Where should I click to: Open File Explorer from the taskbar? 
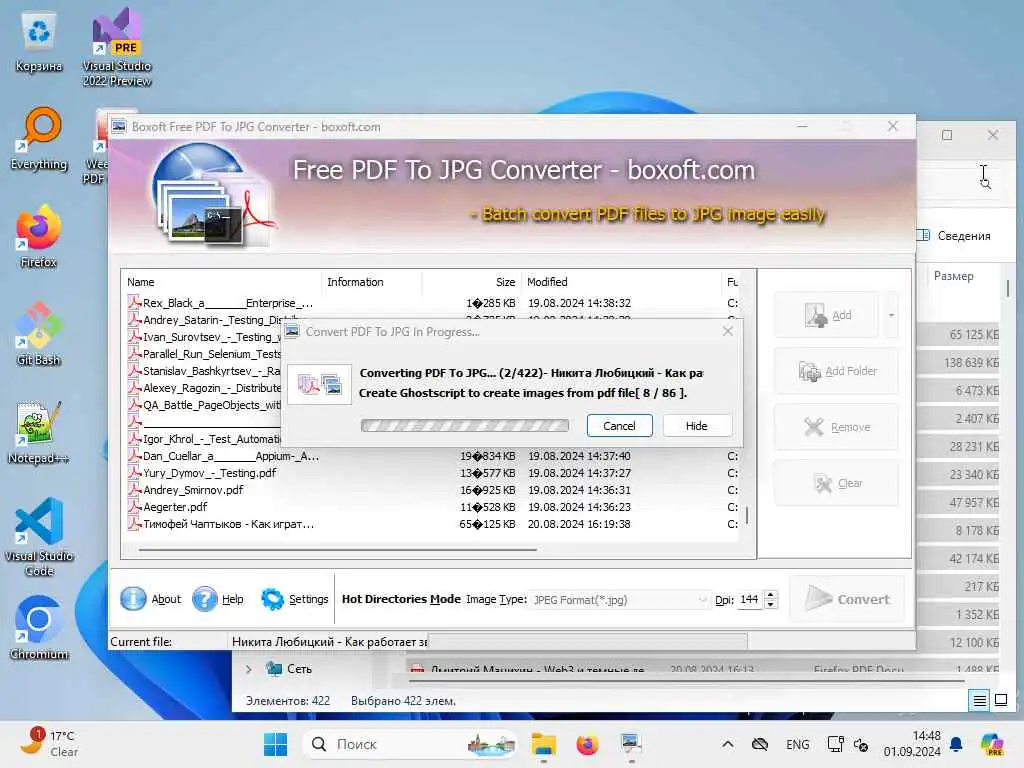coord(543,744)
